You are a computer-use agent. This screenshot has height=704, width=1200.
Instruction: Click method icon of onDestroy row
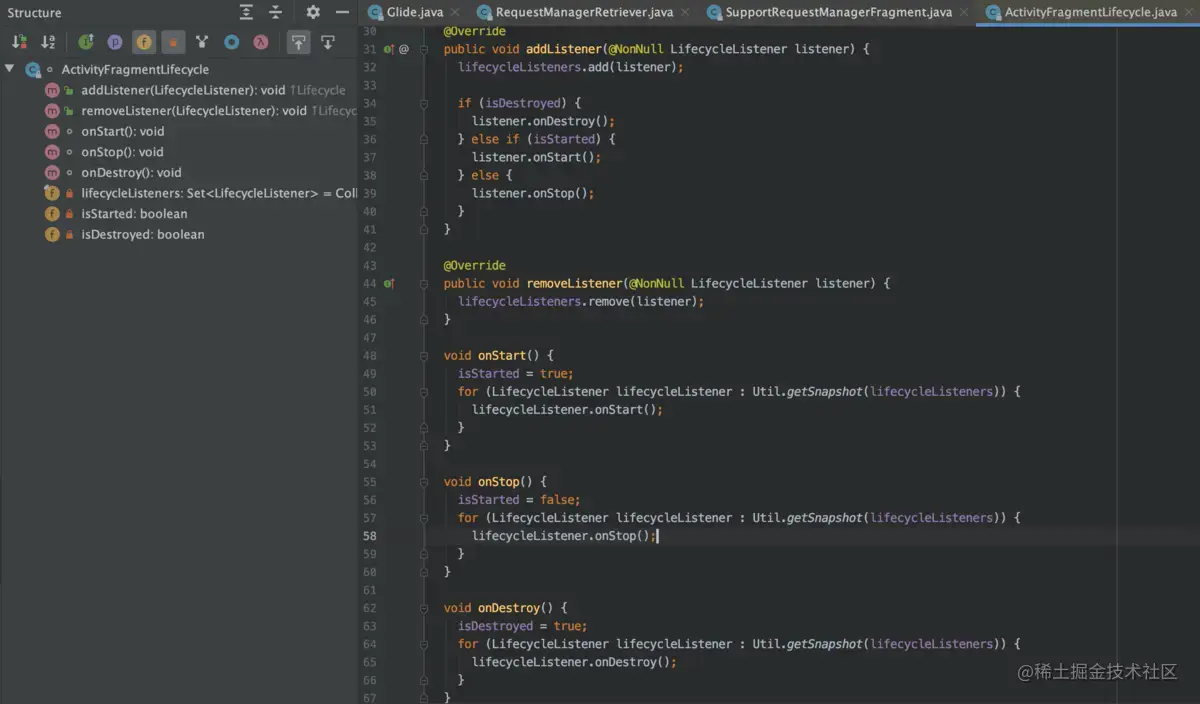click(x=52, y=172)
